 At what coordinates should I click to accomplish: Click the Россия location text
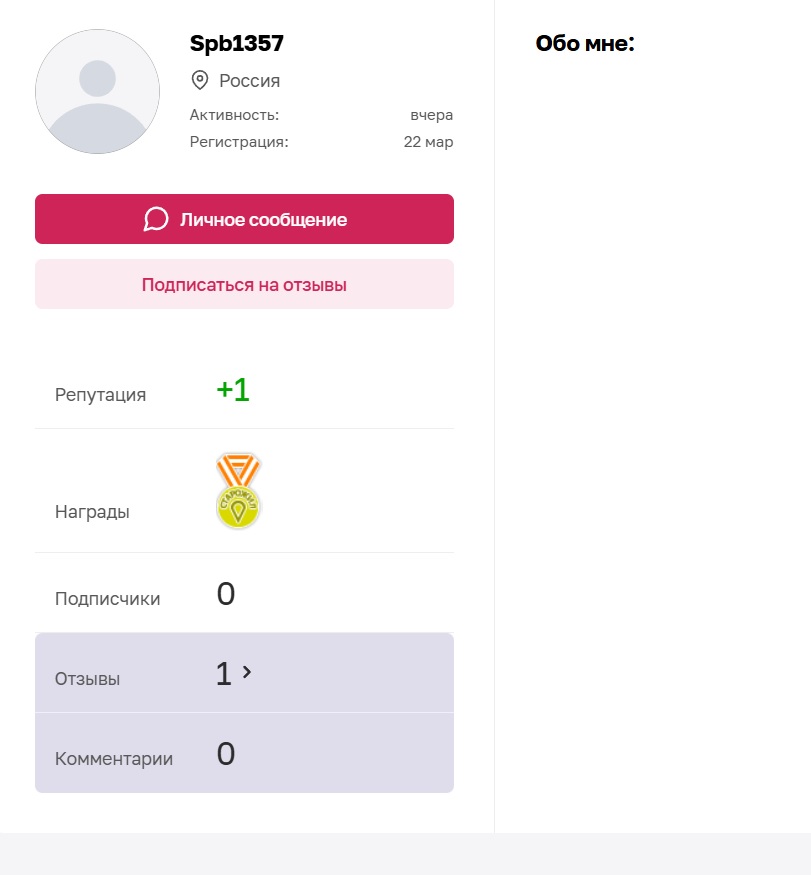(250, 81)
